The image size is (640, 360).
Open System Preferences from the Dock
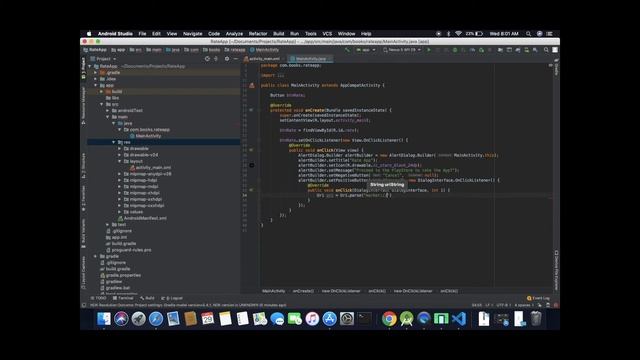coord(347,318)
